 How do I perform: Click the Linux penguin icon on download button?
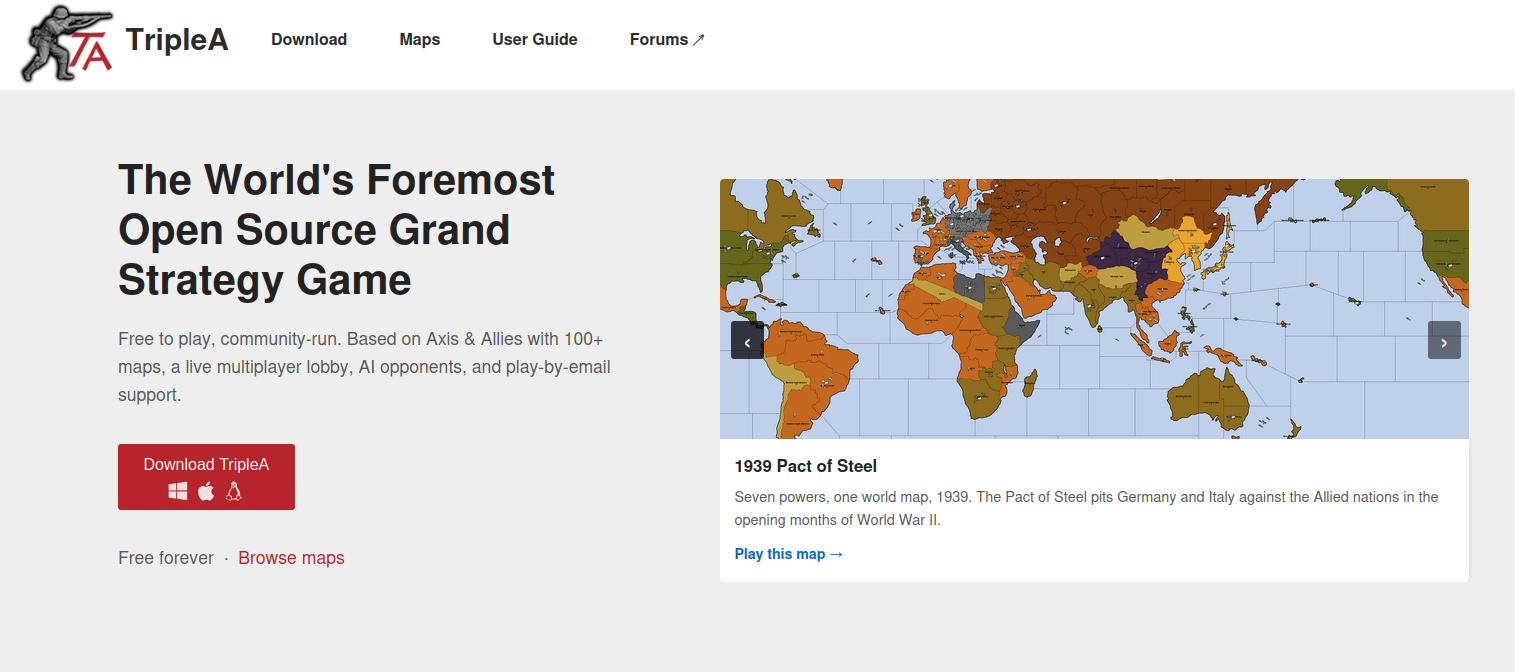tap(234, 491)
